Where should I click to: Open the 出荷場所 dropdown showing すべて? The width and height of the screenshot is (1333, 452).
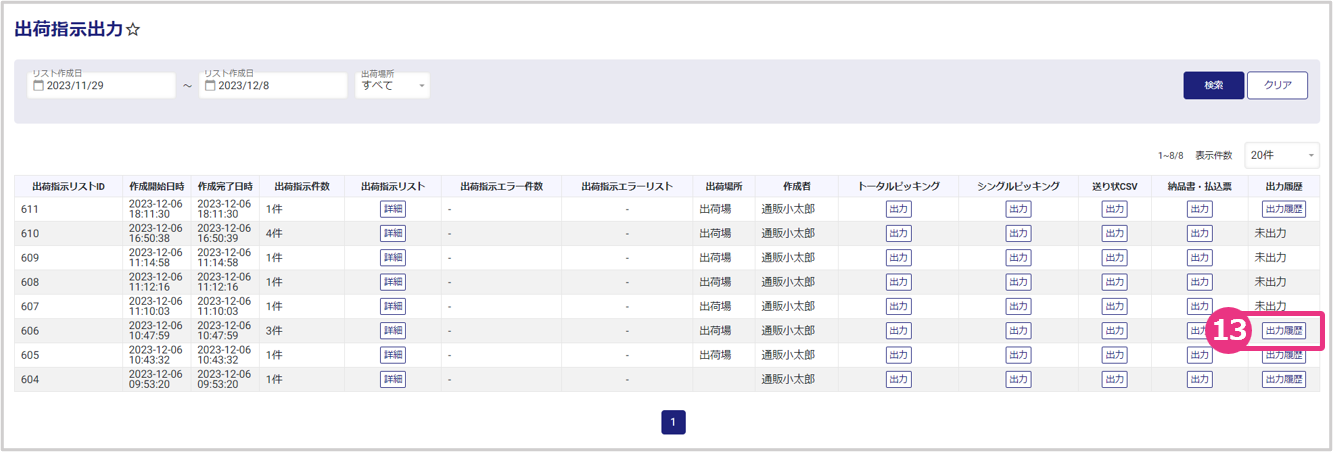point(393,86)
